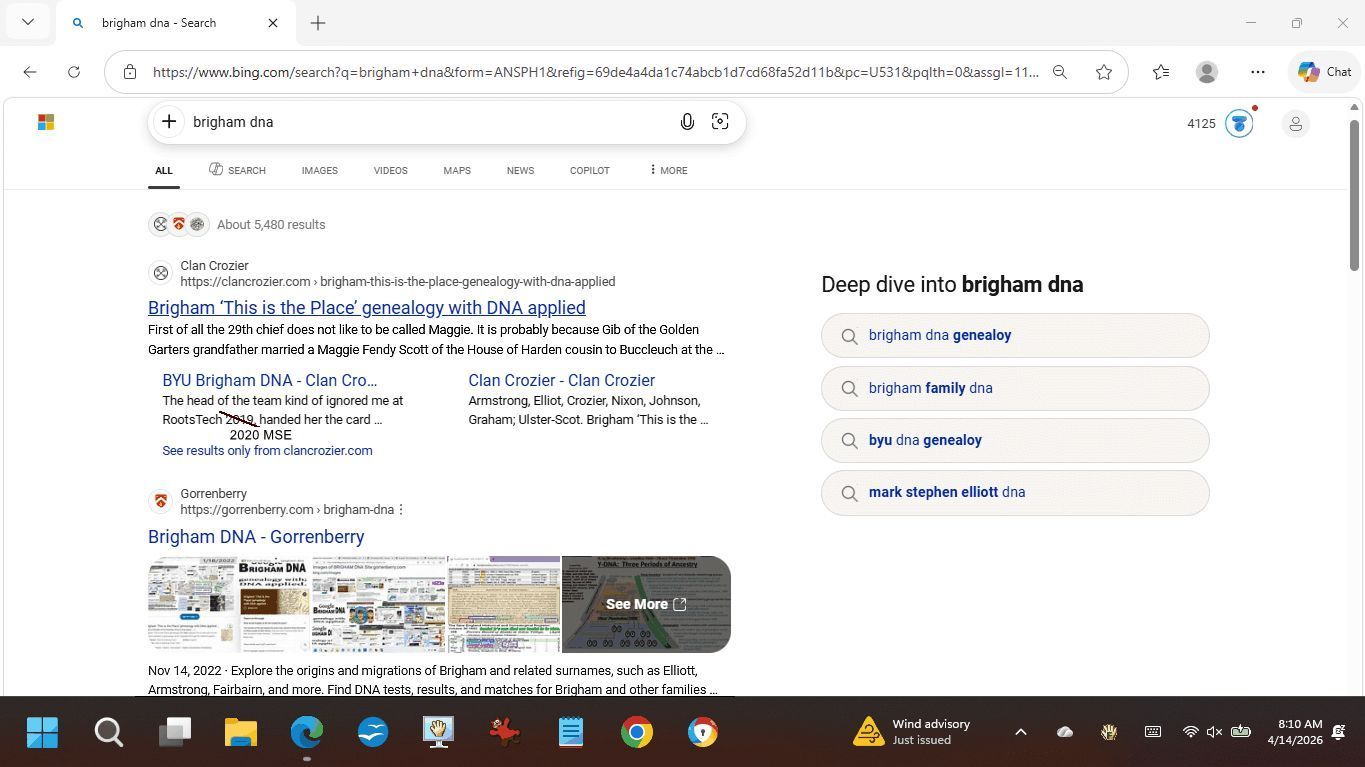
Task: View site information lock icon
Action: 130,72
